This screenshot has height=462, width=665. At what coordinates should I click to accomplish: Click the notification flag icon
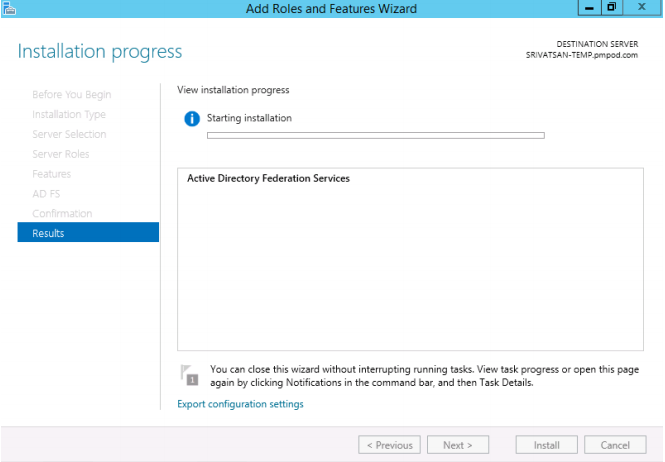coord(189,375)
